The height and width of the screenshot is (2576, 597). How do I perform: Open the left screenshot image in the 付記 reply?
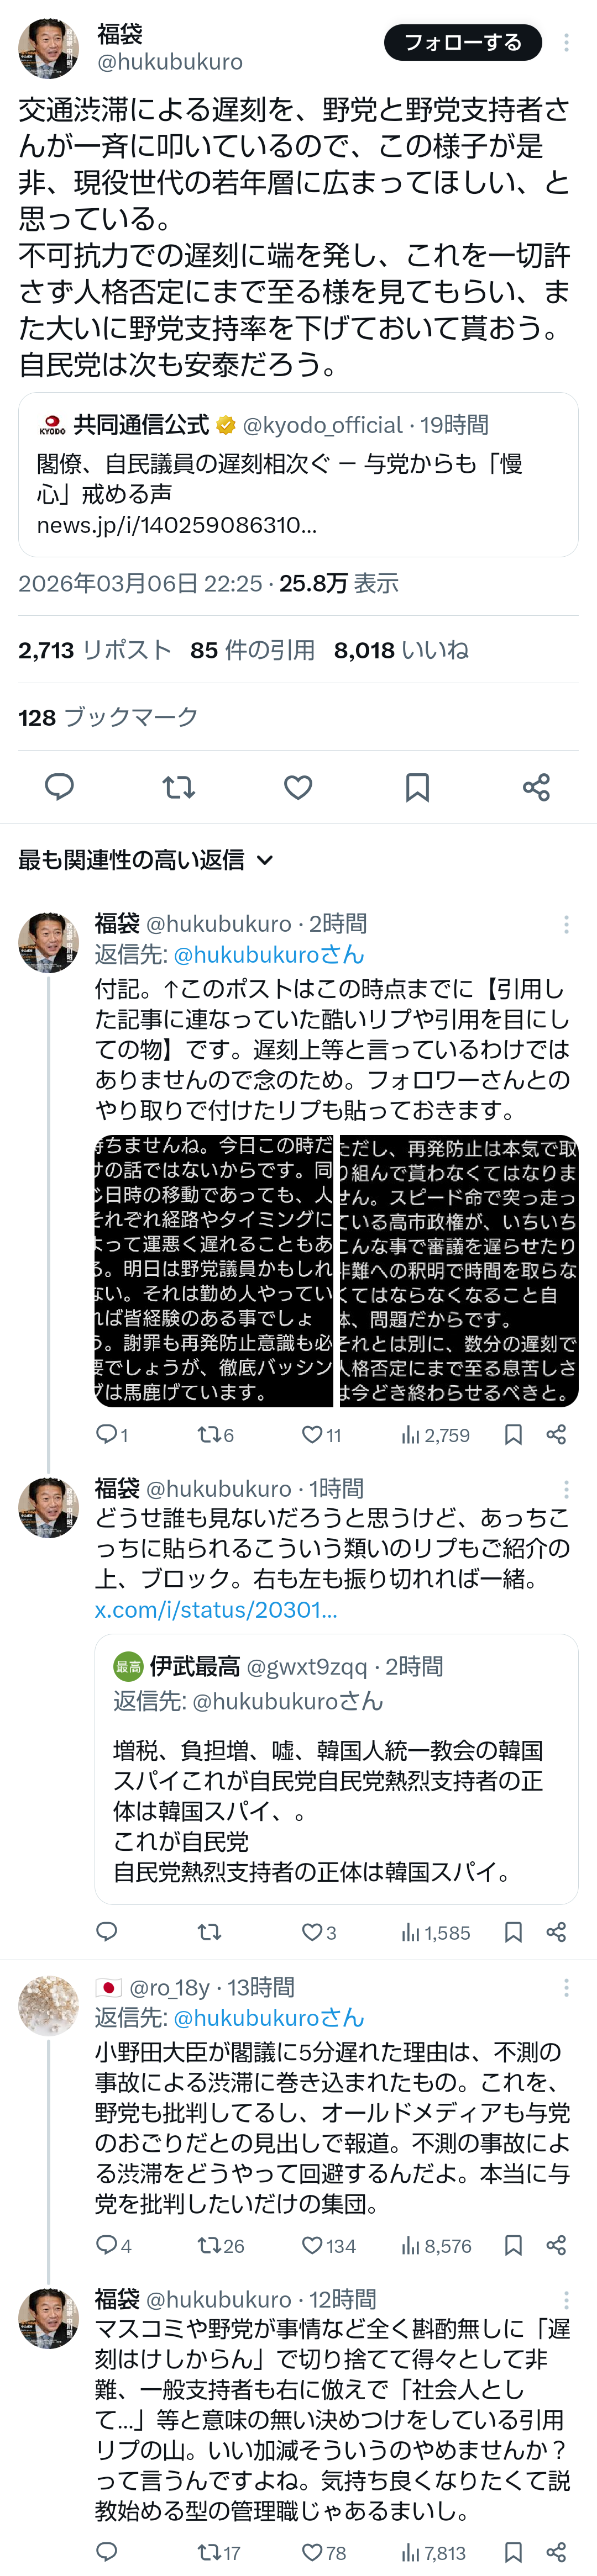[x=214, y=1270]
